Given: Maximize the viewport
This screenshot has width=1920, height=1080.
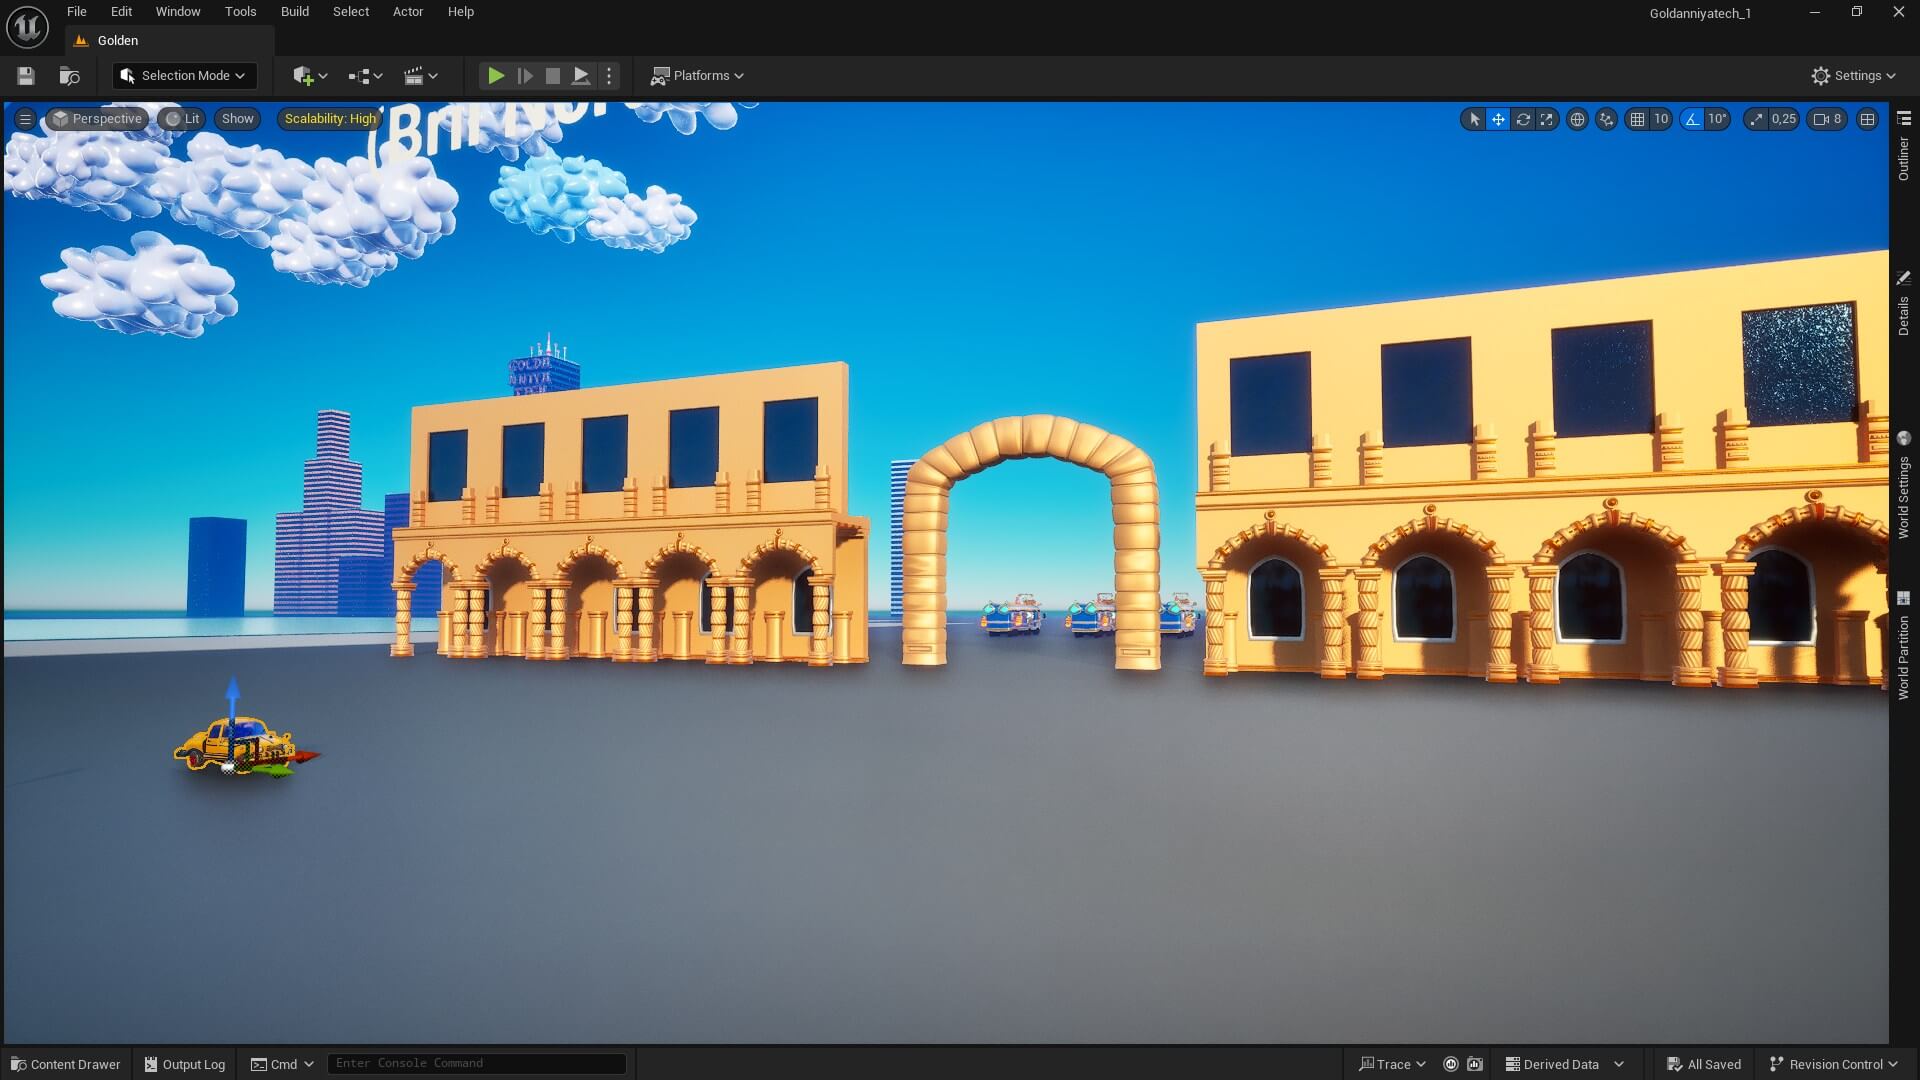Looking at the screenshot, I should click(1868, 118).
